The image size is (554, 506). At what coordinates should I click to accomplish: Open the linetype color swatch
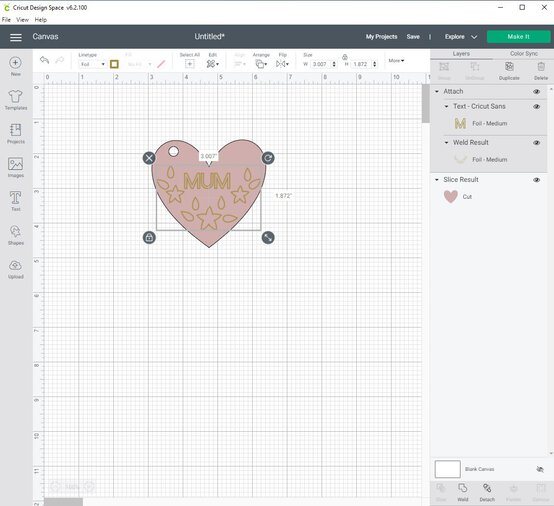114,64
